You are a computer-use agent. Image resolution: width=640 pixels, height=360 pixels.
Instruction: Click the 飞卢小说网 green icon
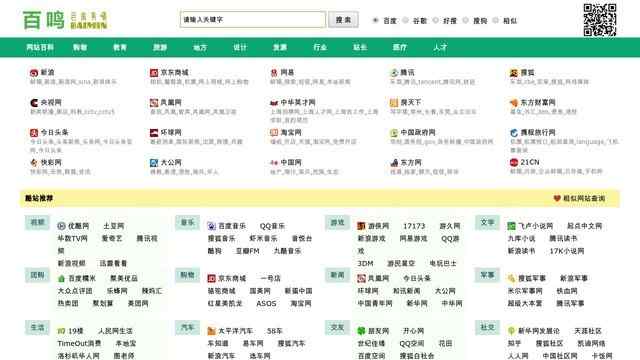pyautogui.click(x=511, y=226)
